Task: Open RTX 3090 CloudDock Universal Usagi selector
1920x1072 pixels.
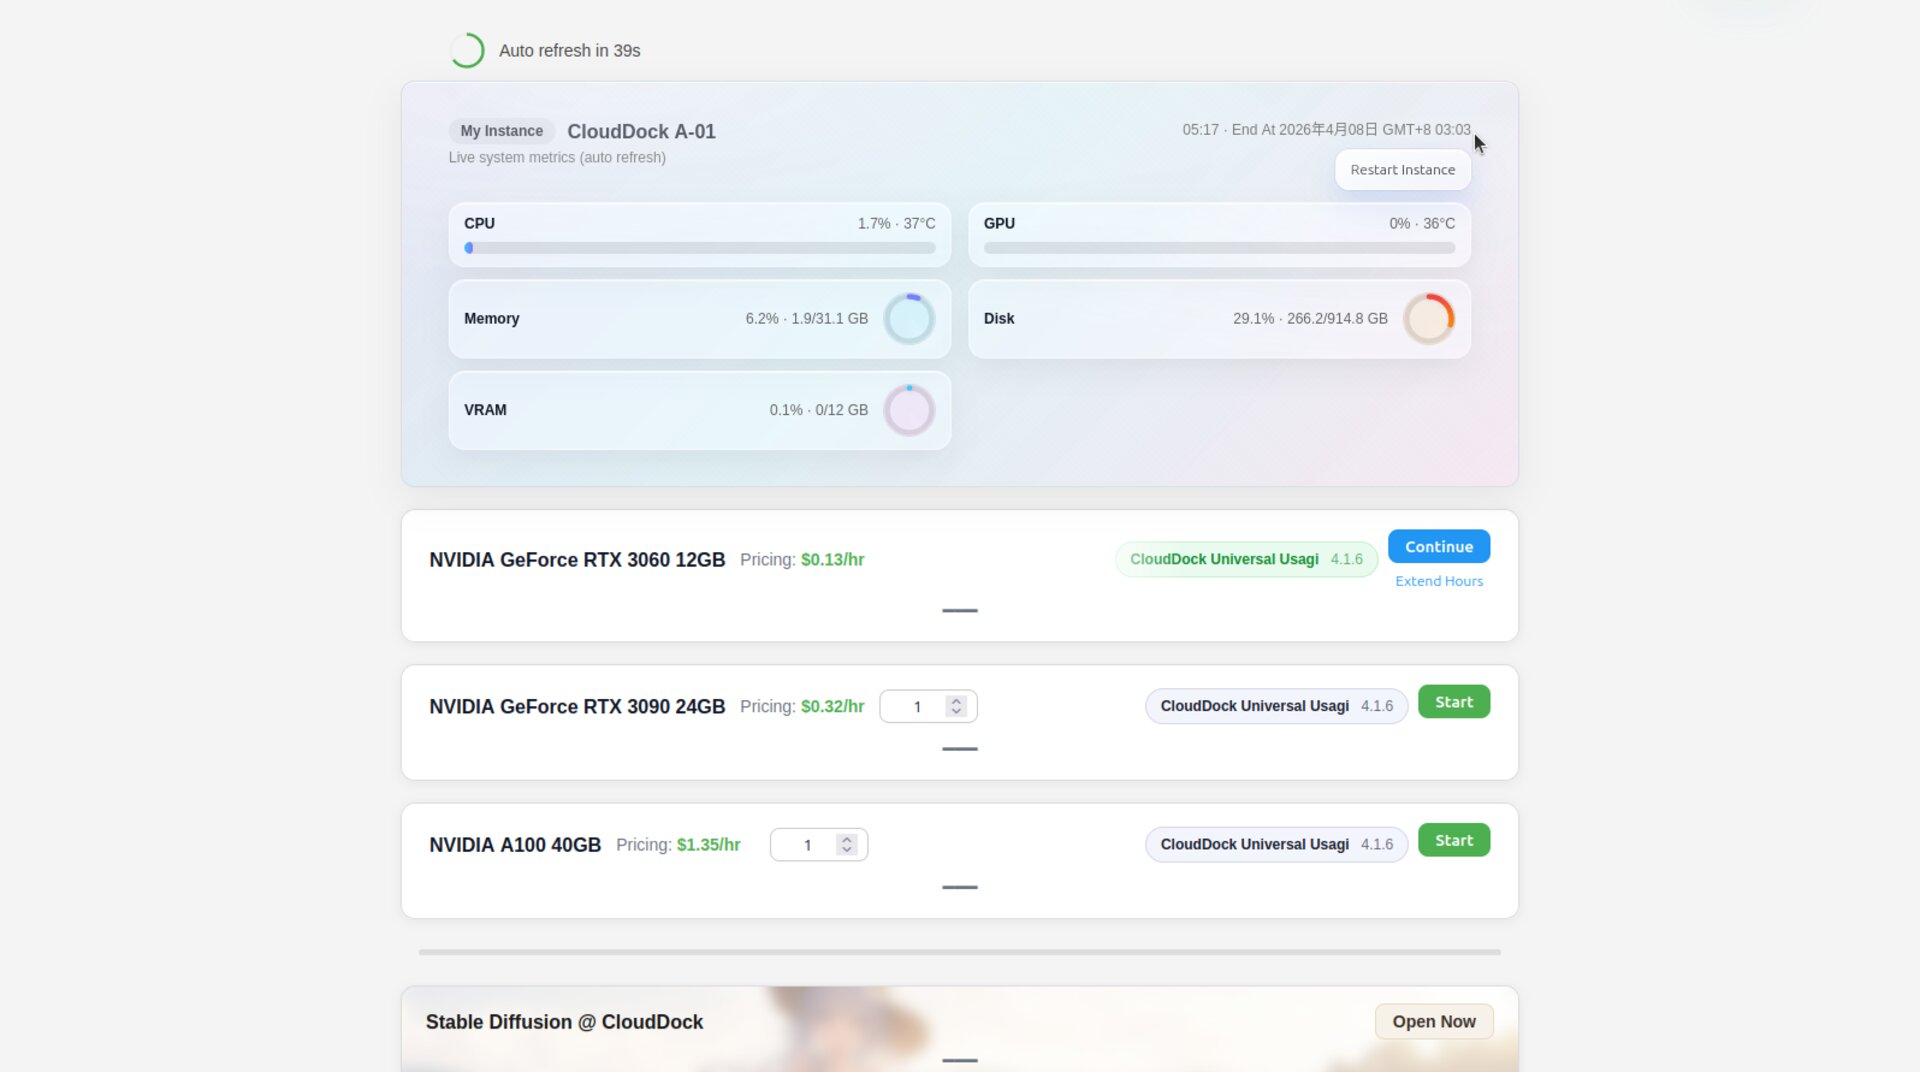Action: coord(1276,706)
